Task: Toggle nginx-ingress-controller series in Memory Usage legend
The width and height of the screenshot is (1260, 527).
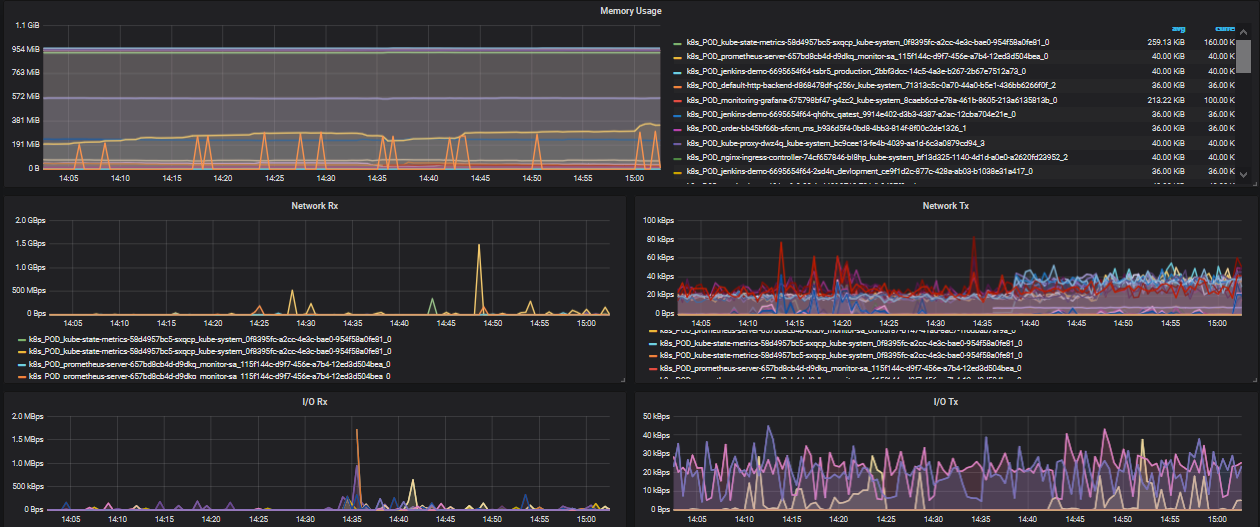Action: pyautogui.click(x=877, y=157)
